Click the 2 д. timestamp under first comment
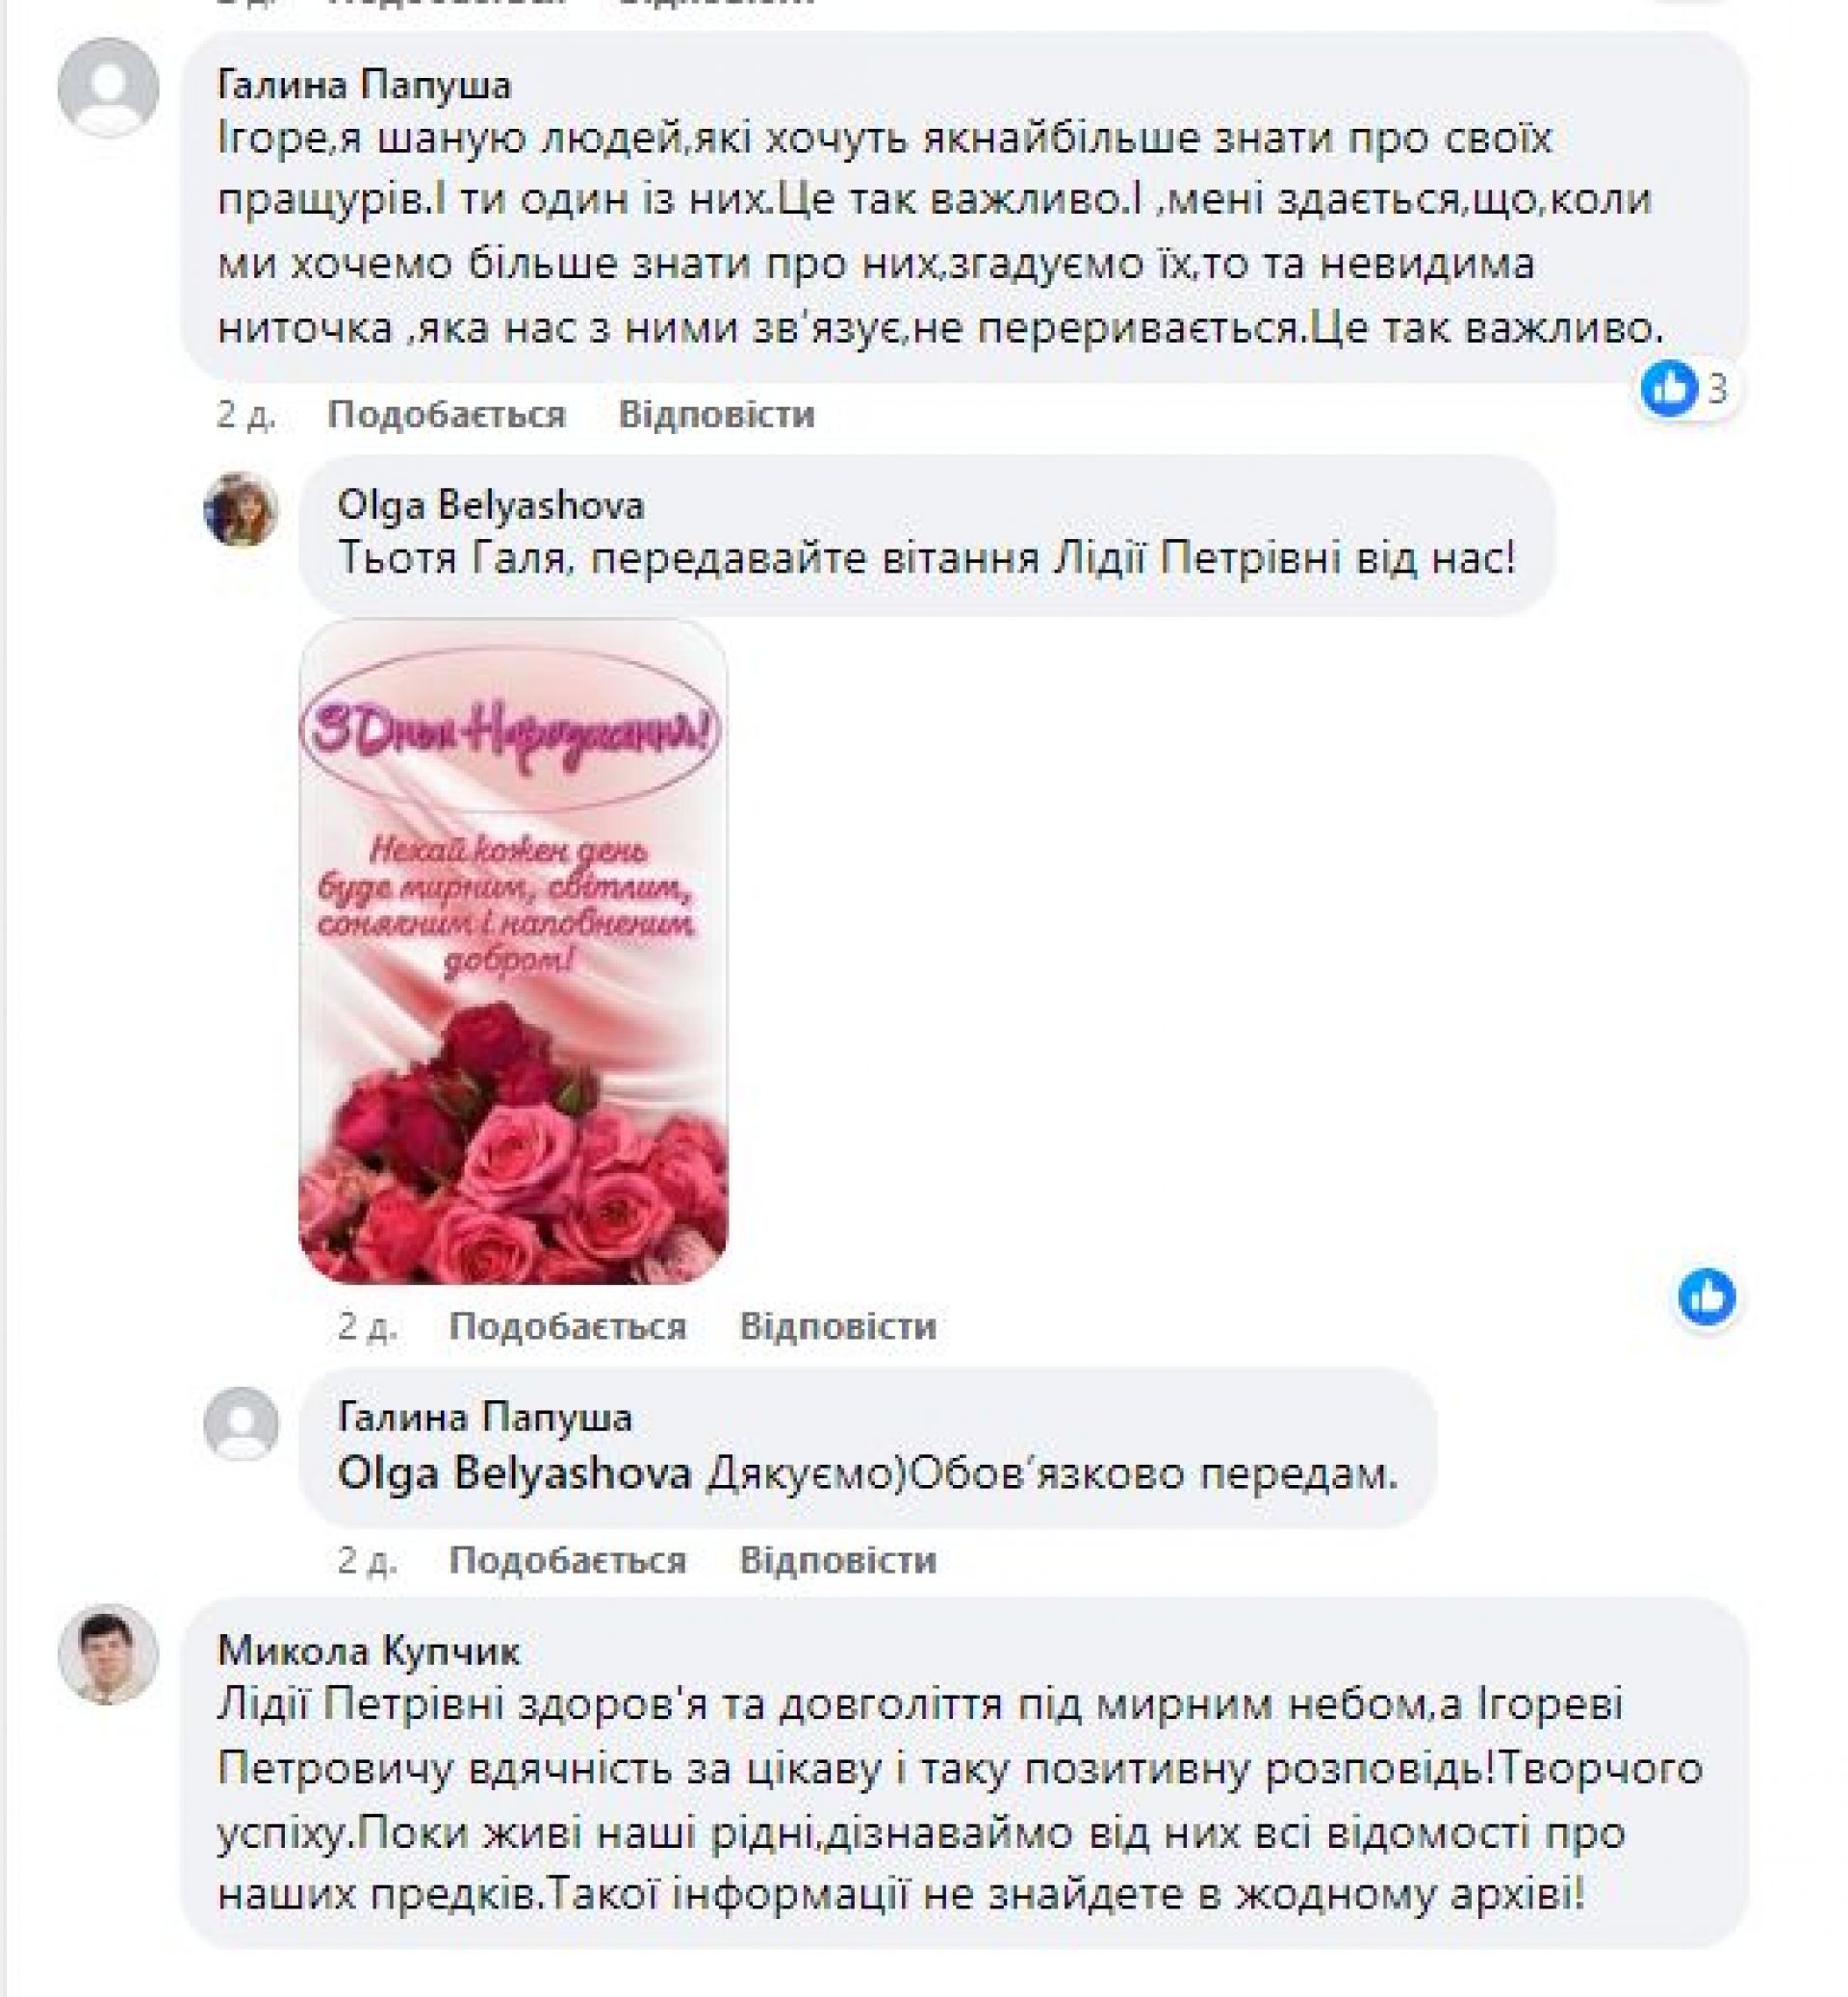 (x=246, y=414)
